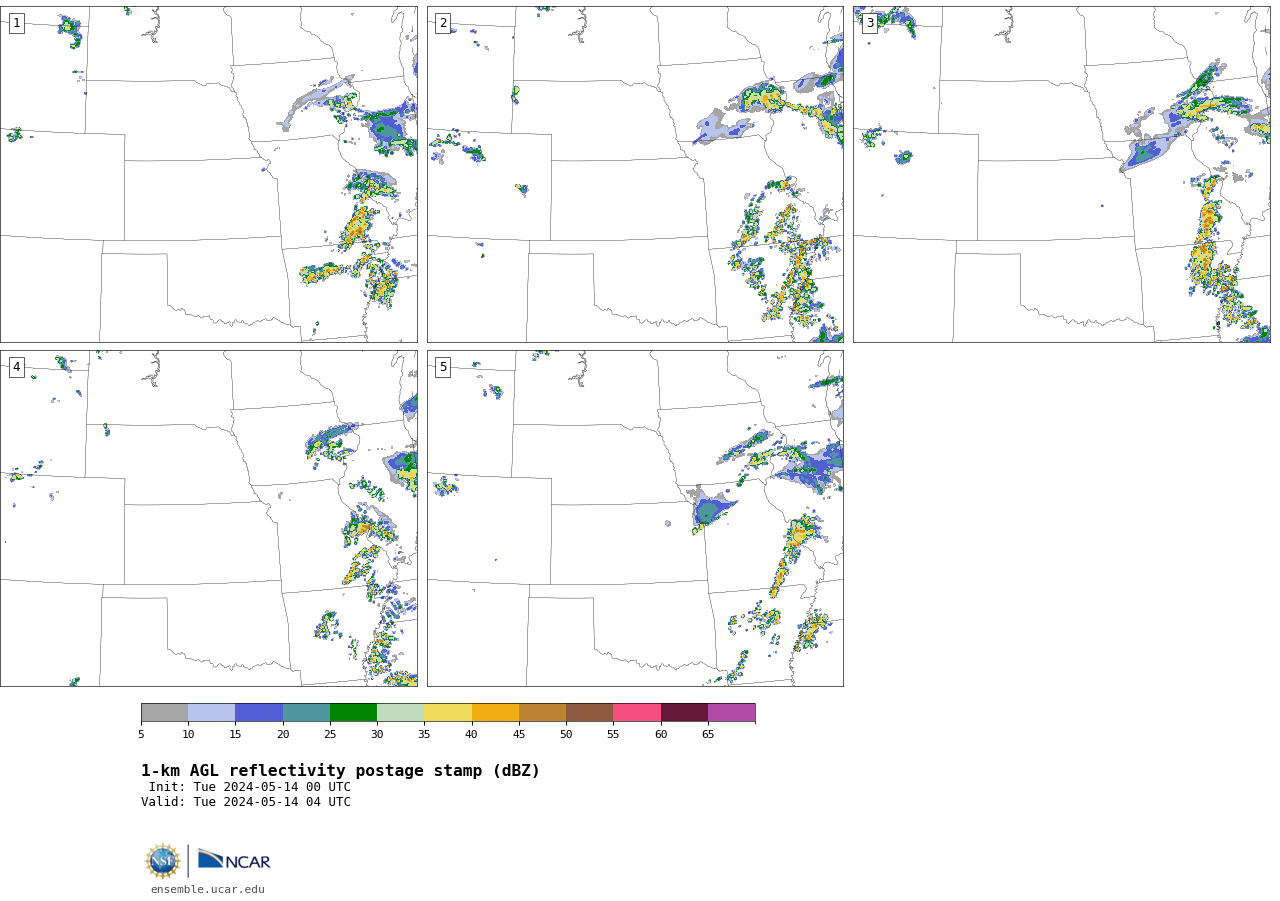The height and width of the screenshot is (901, 1280).
Task: Click the member number label '2'
Action: point(443,23)
